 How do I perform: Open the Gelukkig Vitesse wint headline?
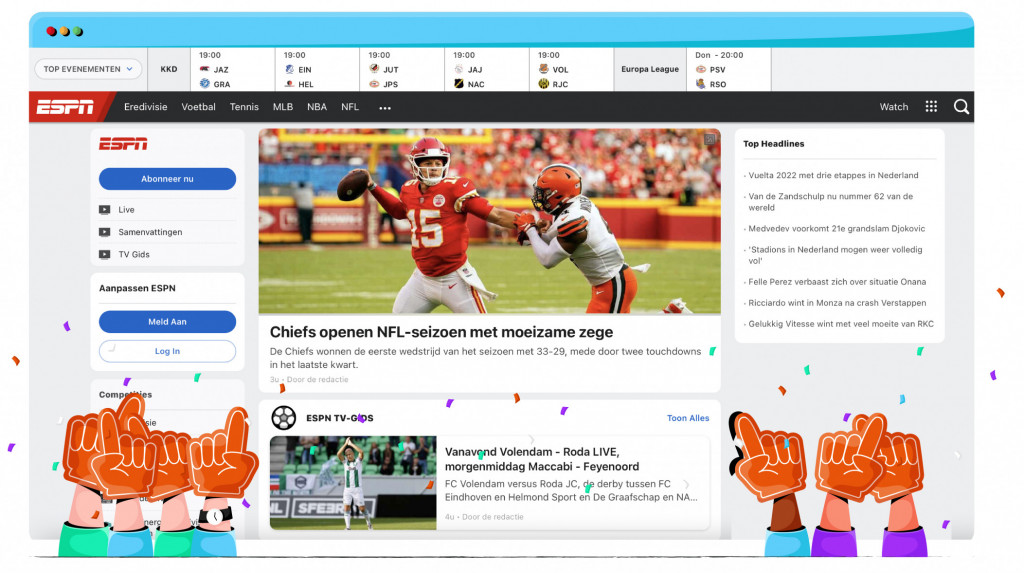coord(841,323)
